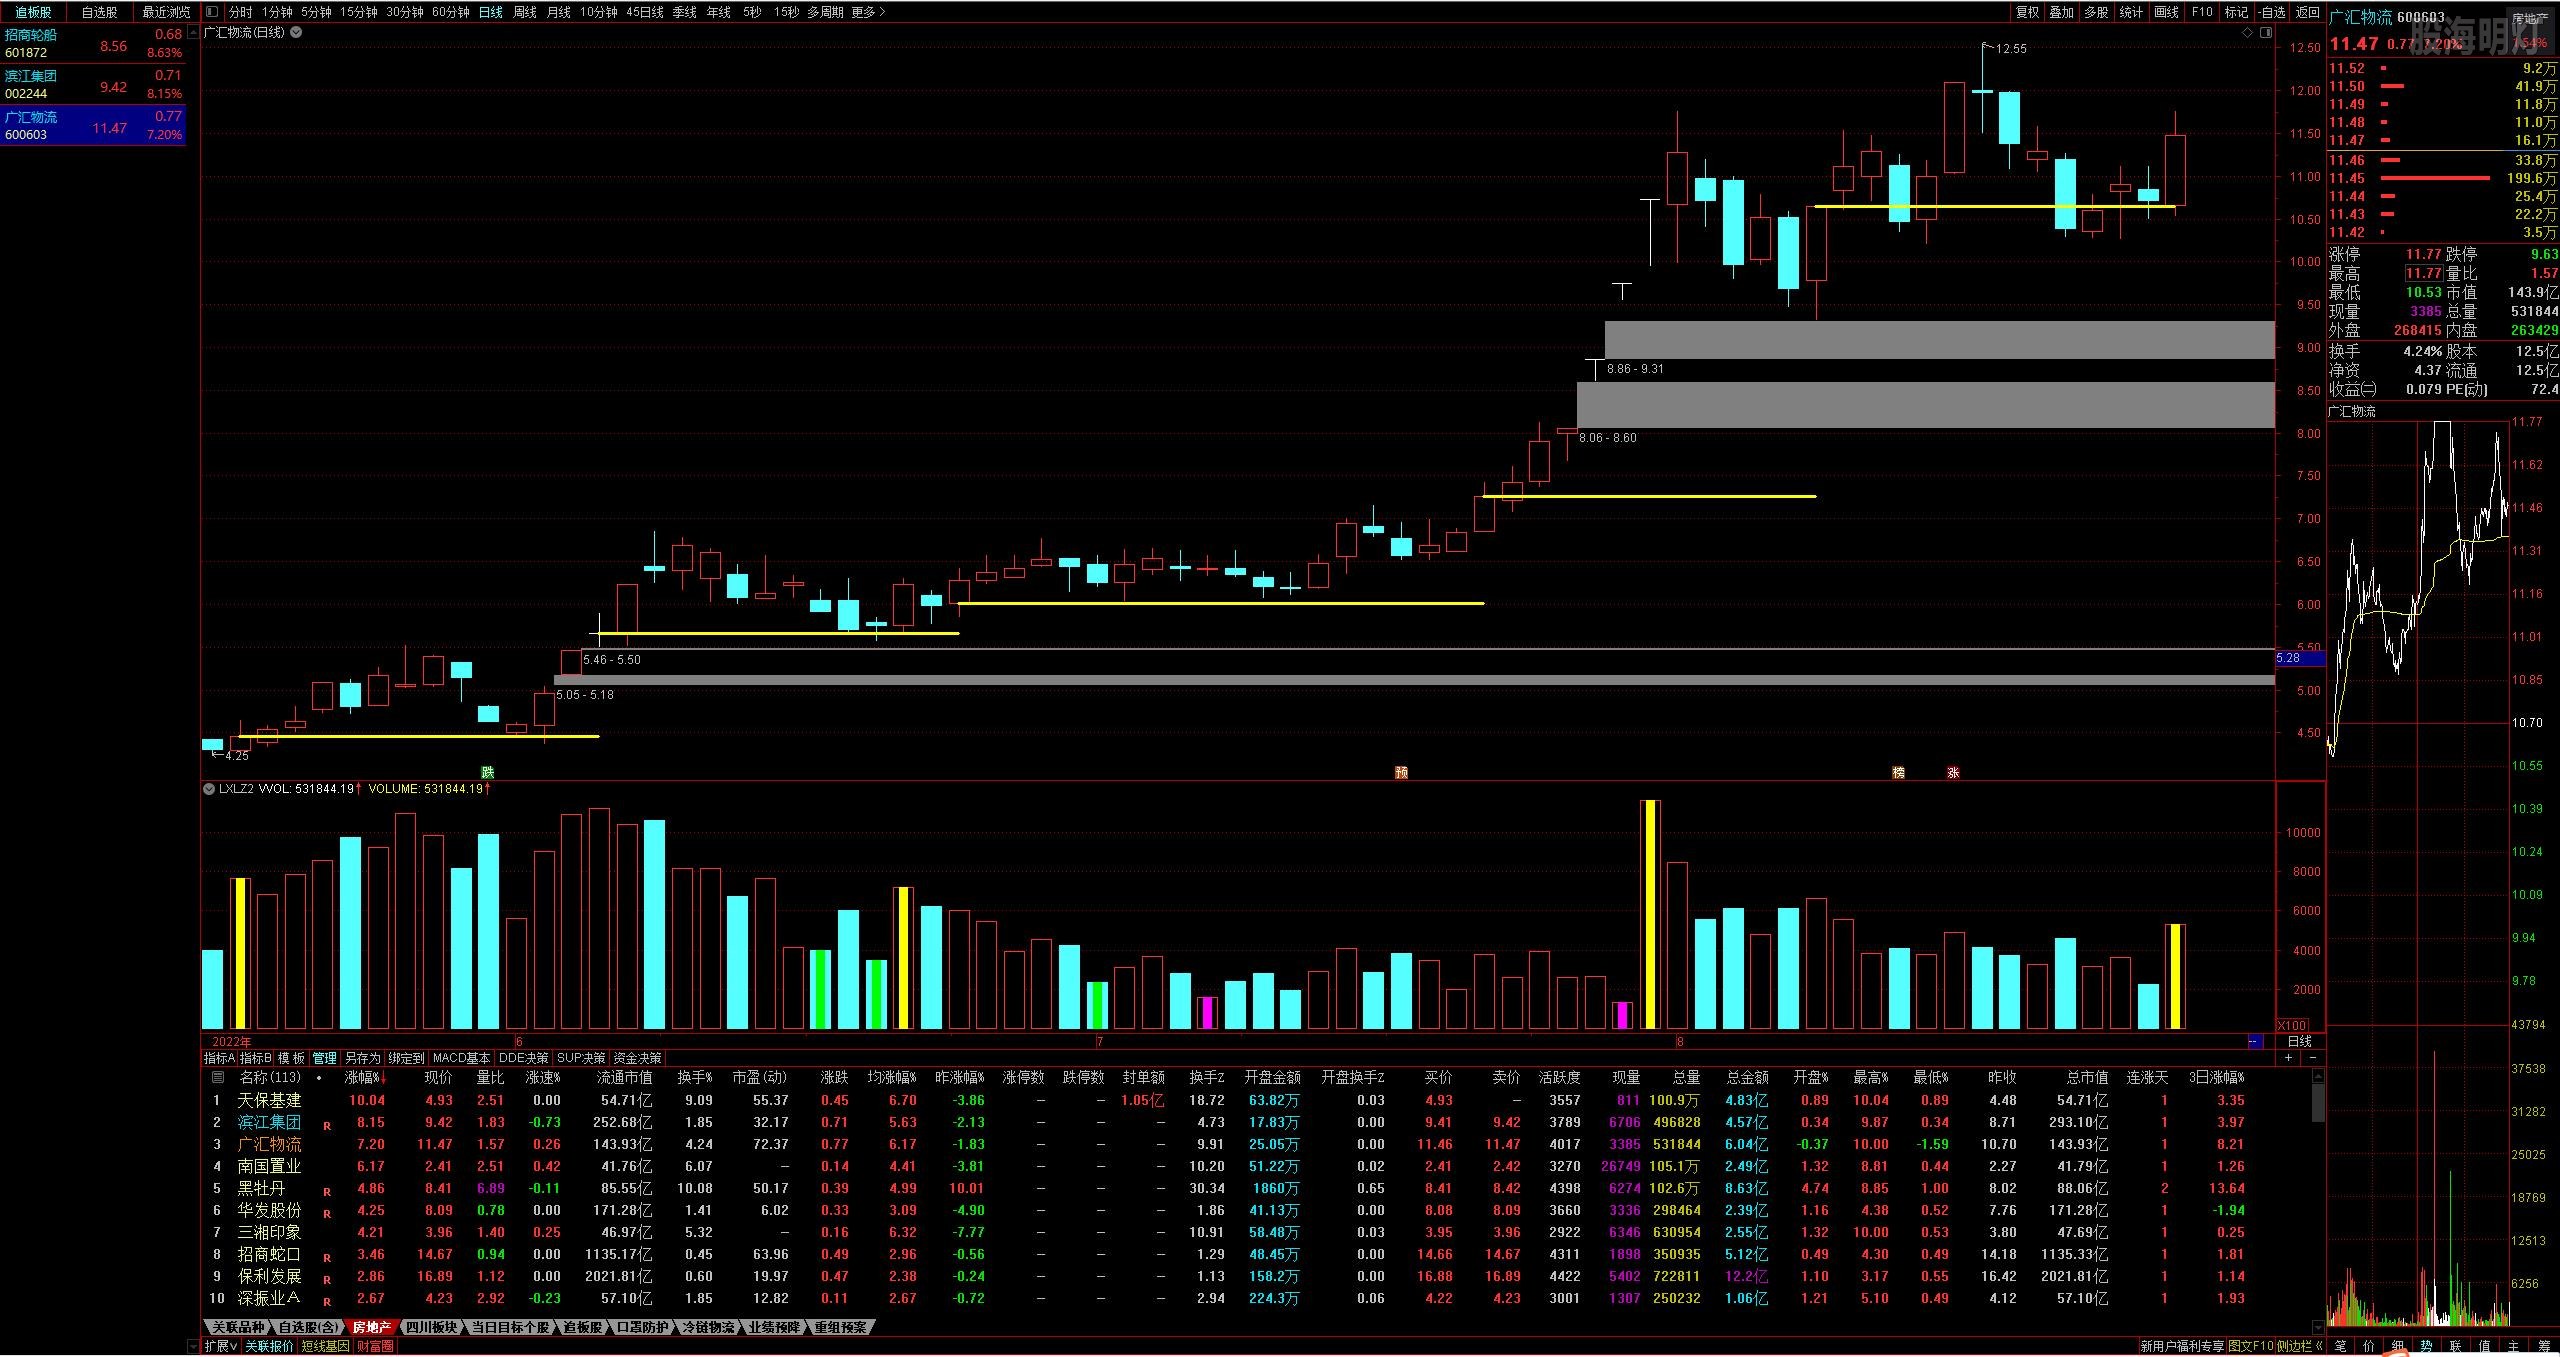The height and width of the screenshot is (1357, 2560).
Task: Open the 关联品种 bottom tab
Action: (x=238, y=1327)
